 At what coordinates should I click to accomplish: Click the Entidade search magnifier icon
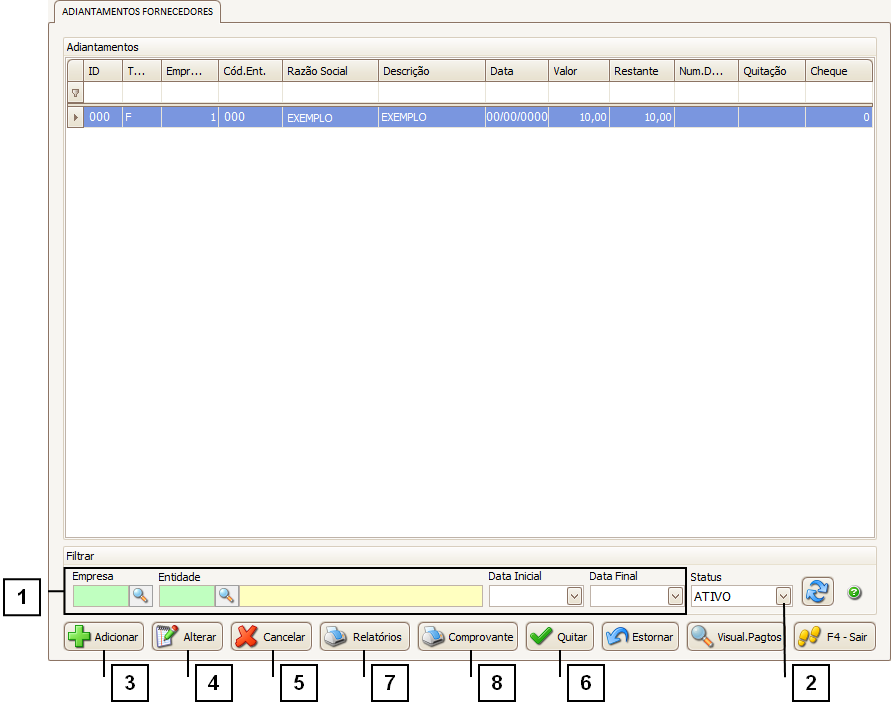pos(227,596)
